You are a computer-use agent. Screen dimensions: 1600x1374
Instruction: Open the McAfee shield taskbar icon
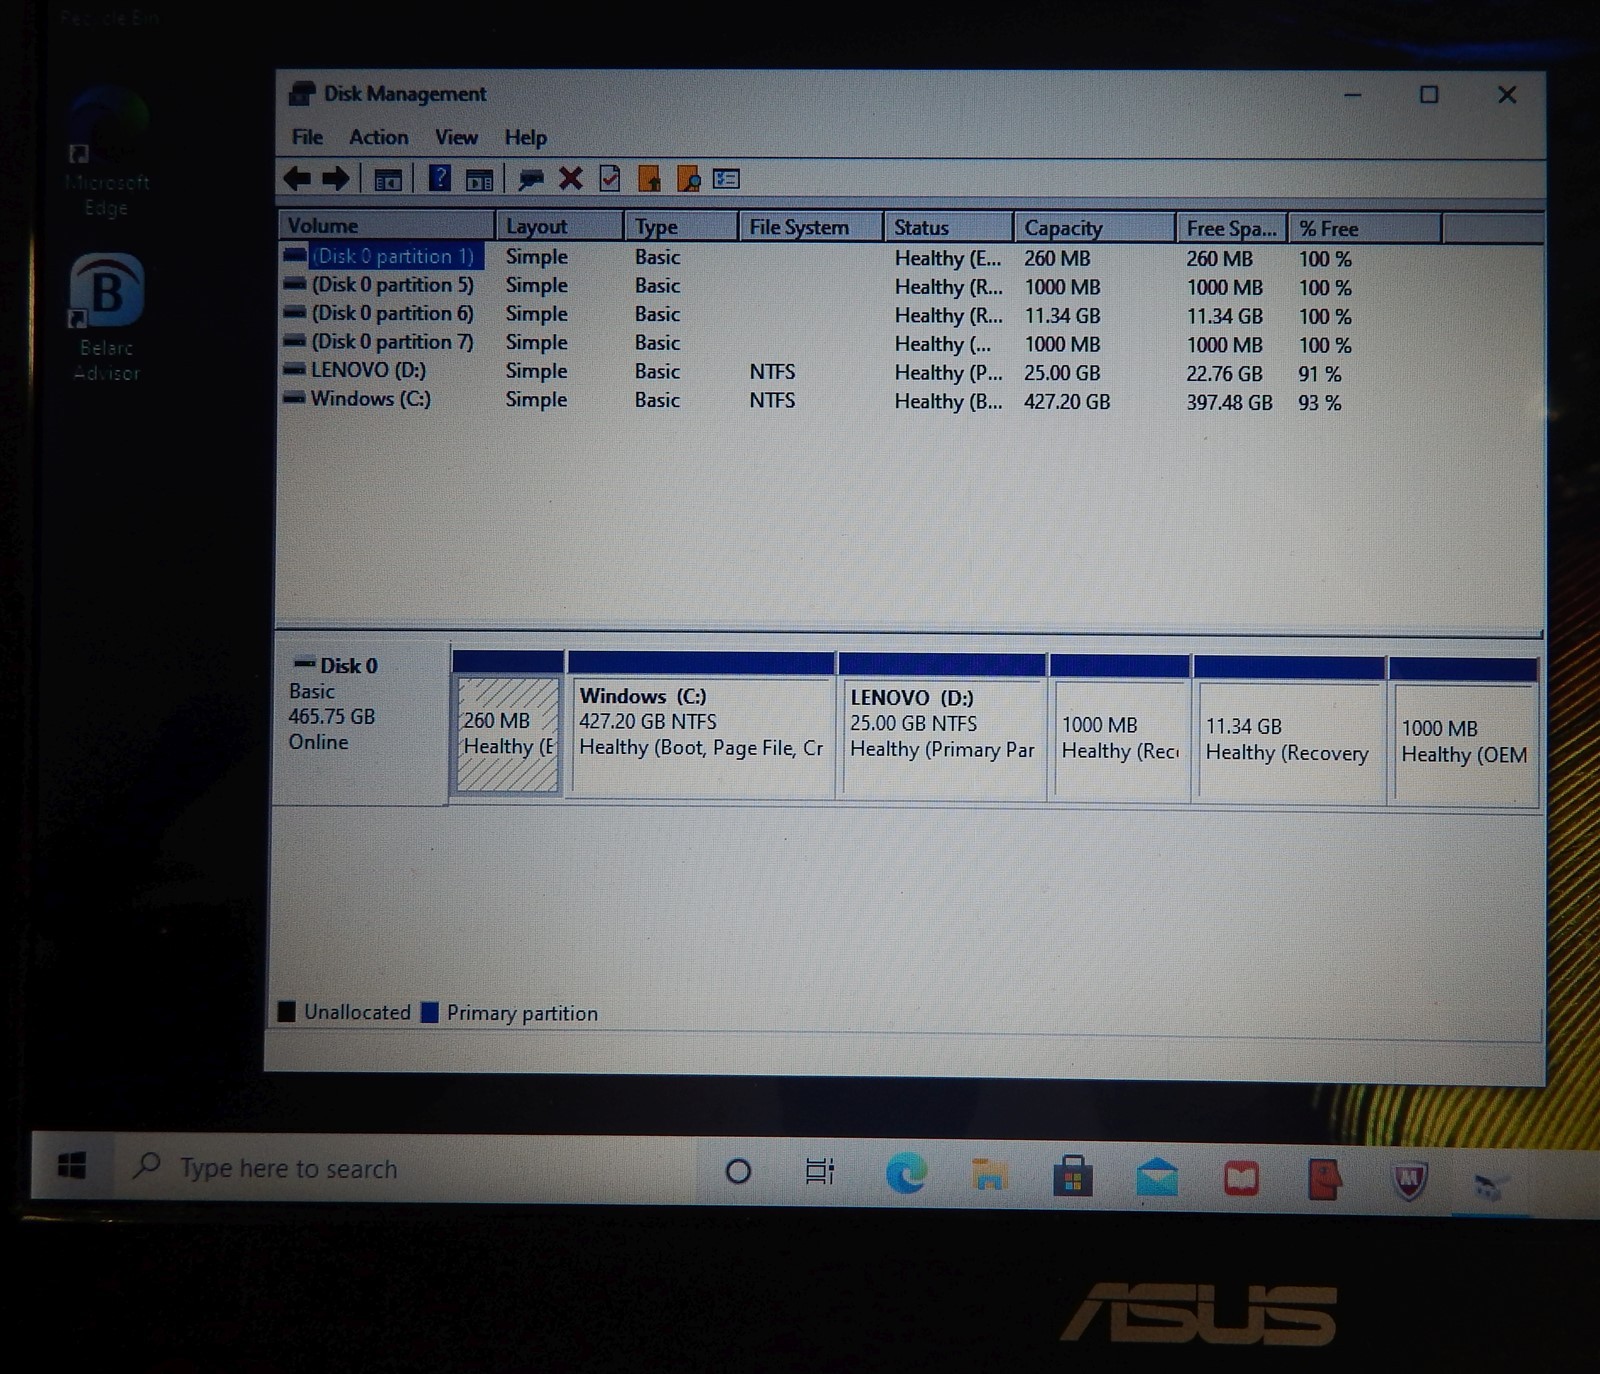click(1409, 1181)
